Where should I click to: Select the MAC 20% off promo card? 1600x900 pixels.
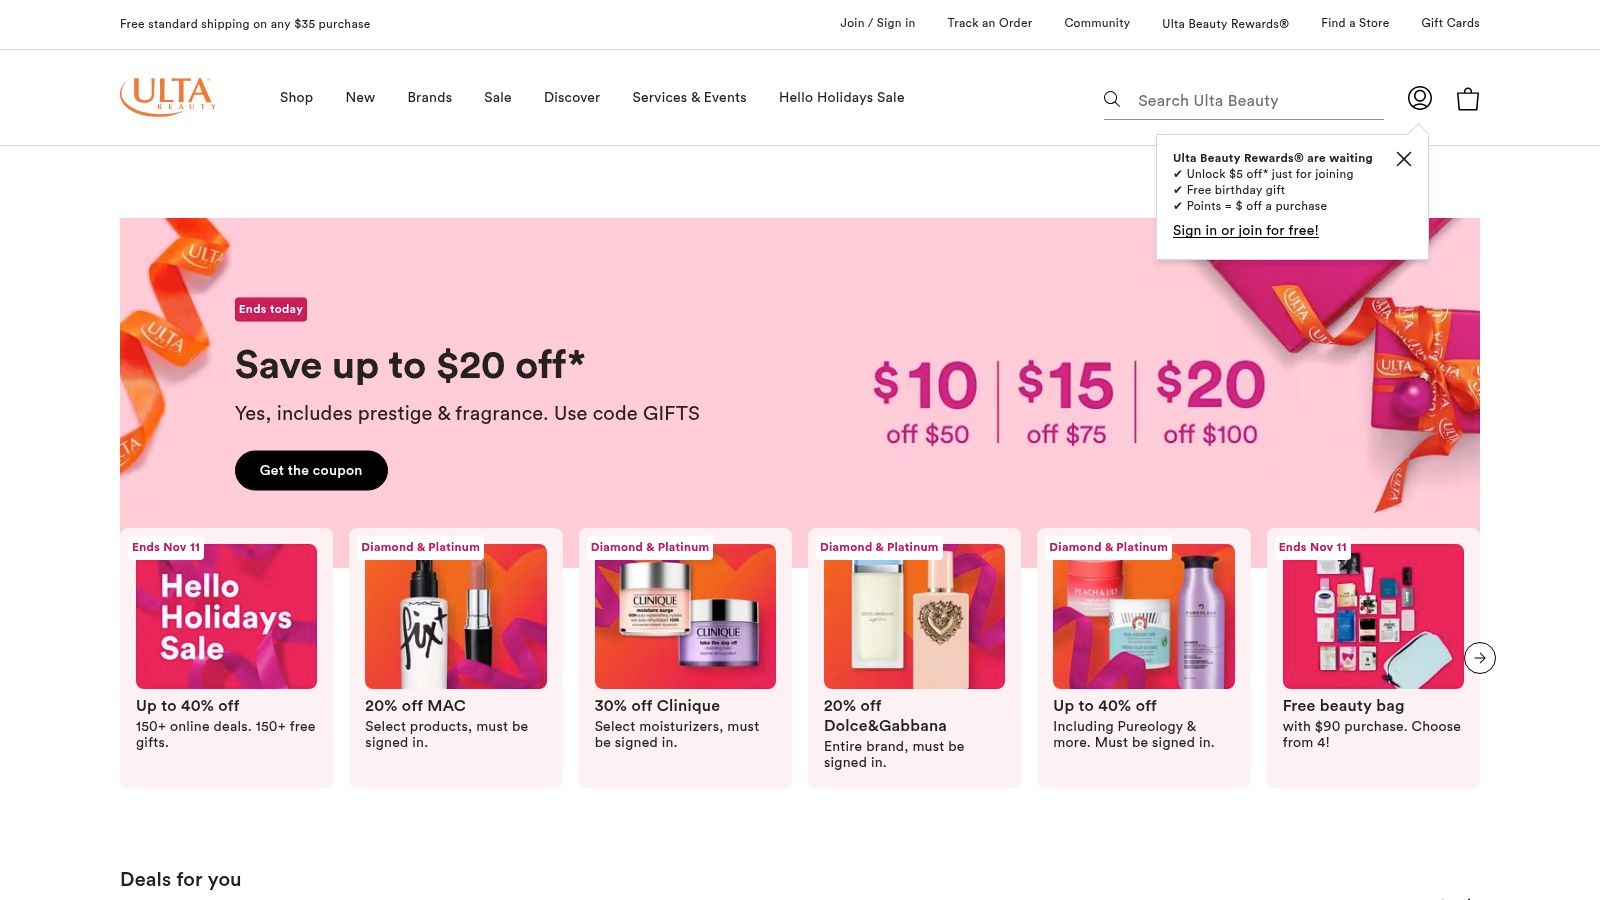(x=455, y=616)
